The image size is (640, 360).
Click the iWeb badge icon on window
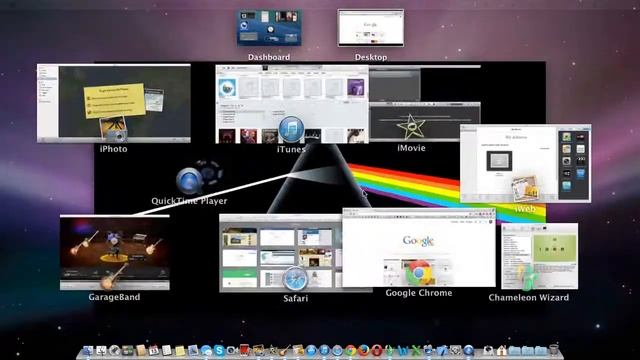[x=525, y=189]
